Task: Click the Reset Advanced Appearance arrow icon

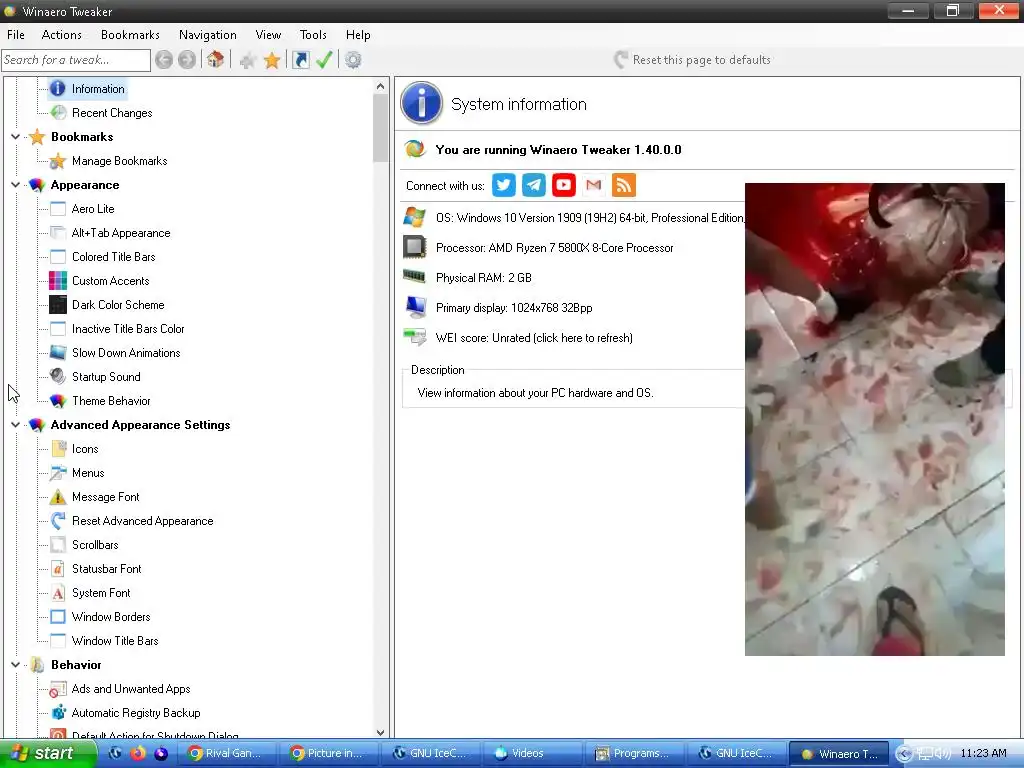Action: (x=58, y=521)
